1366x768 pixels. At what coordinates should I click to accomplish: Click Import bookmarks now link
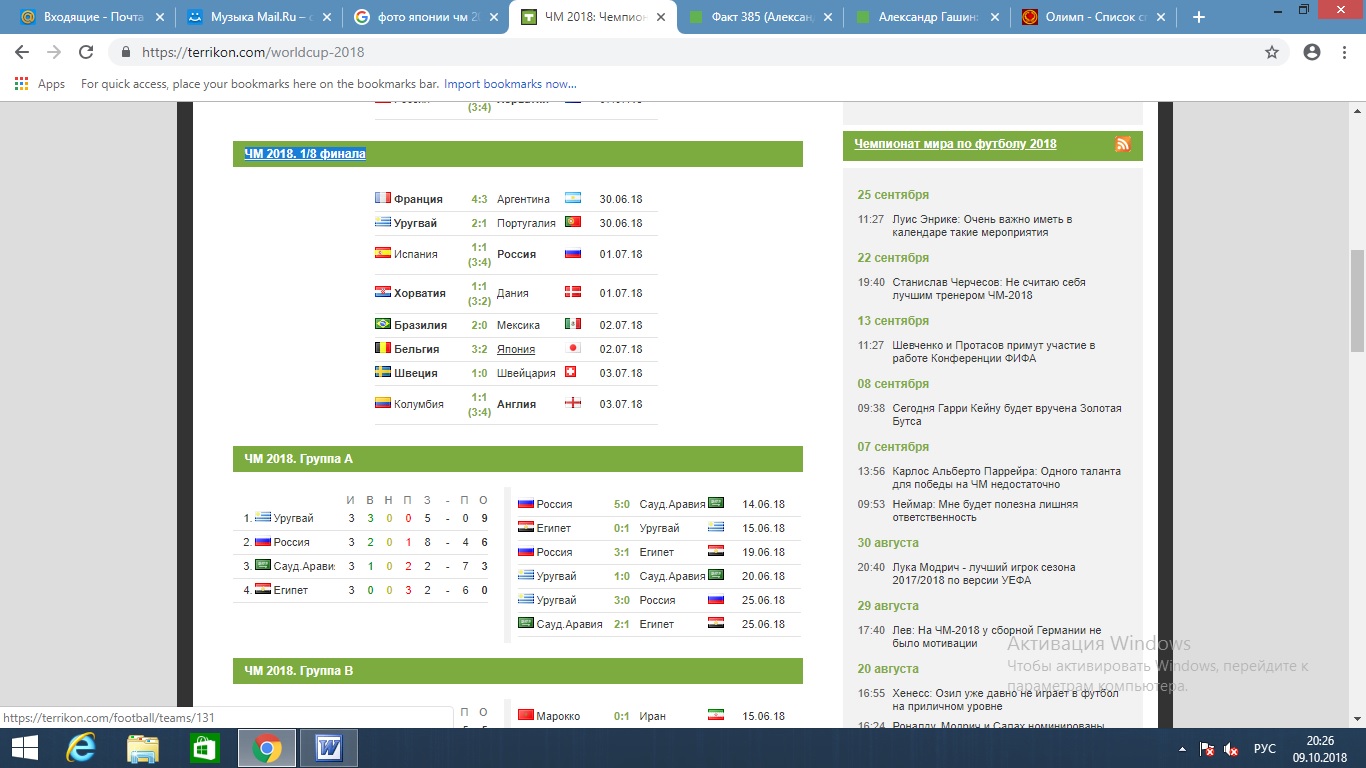(510, 84)
